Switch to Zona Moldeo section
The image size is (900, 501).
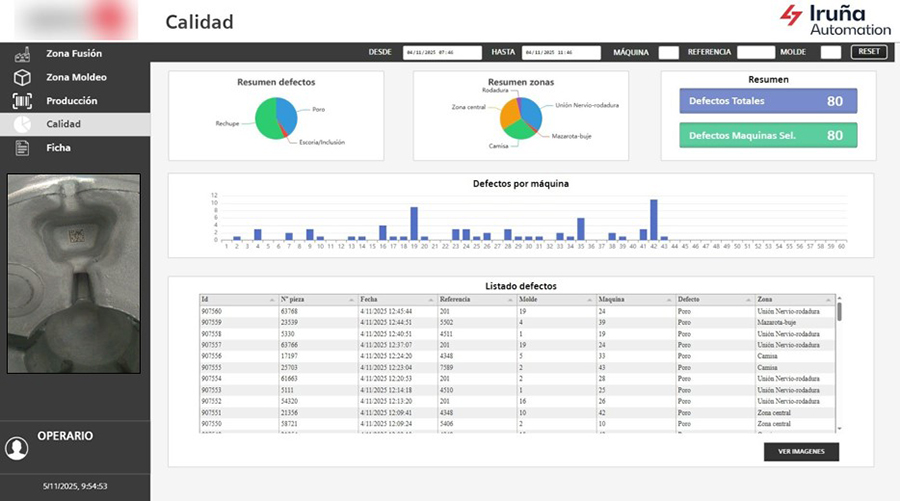pos(76,77)
